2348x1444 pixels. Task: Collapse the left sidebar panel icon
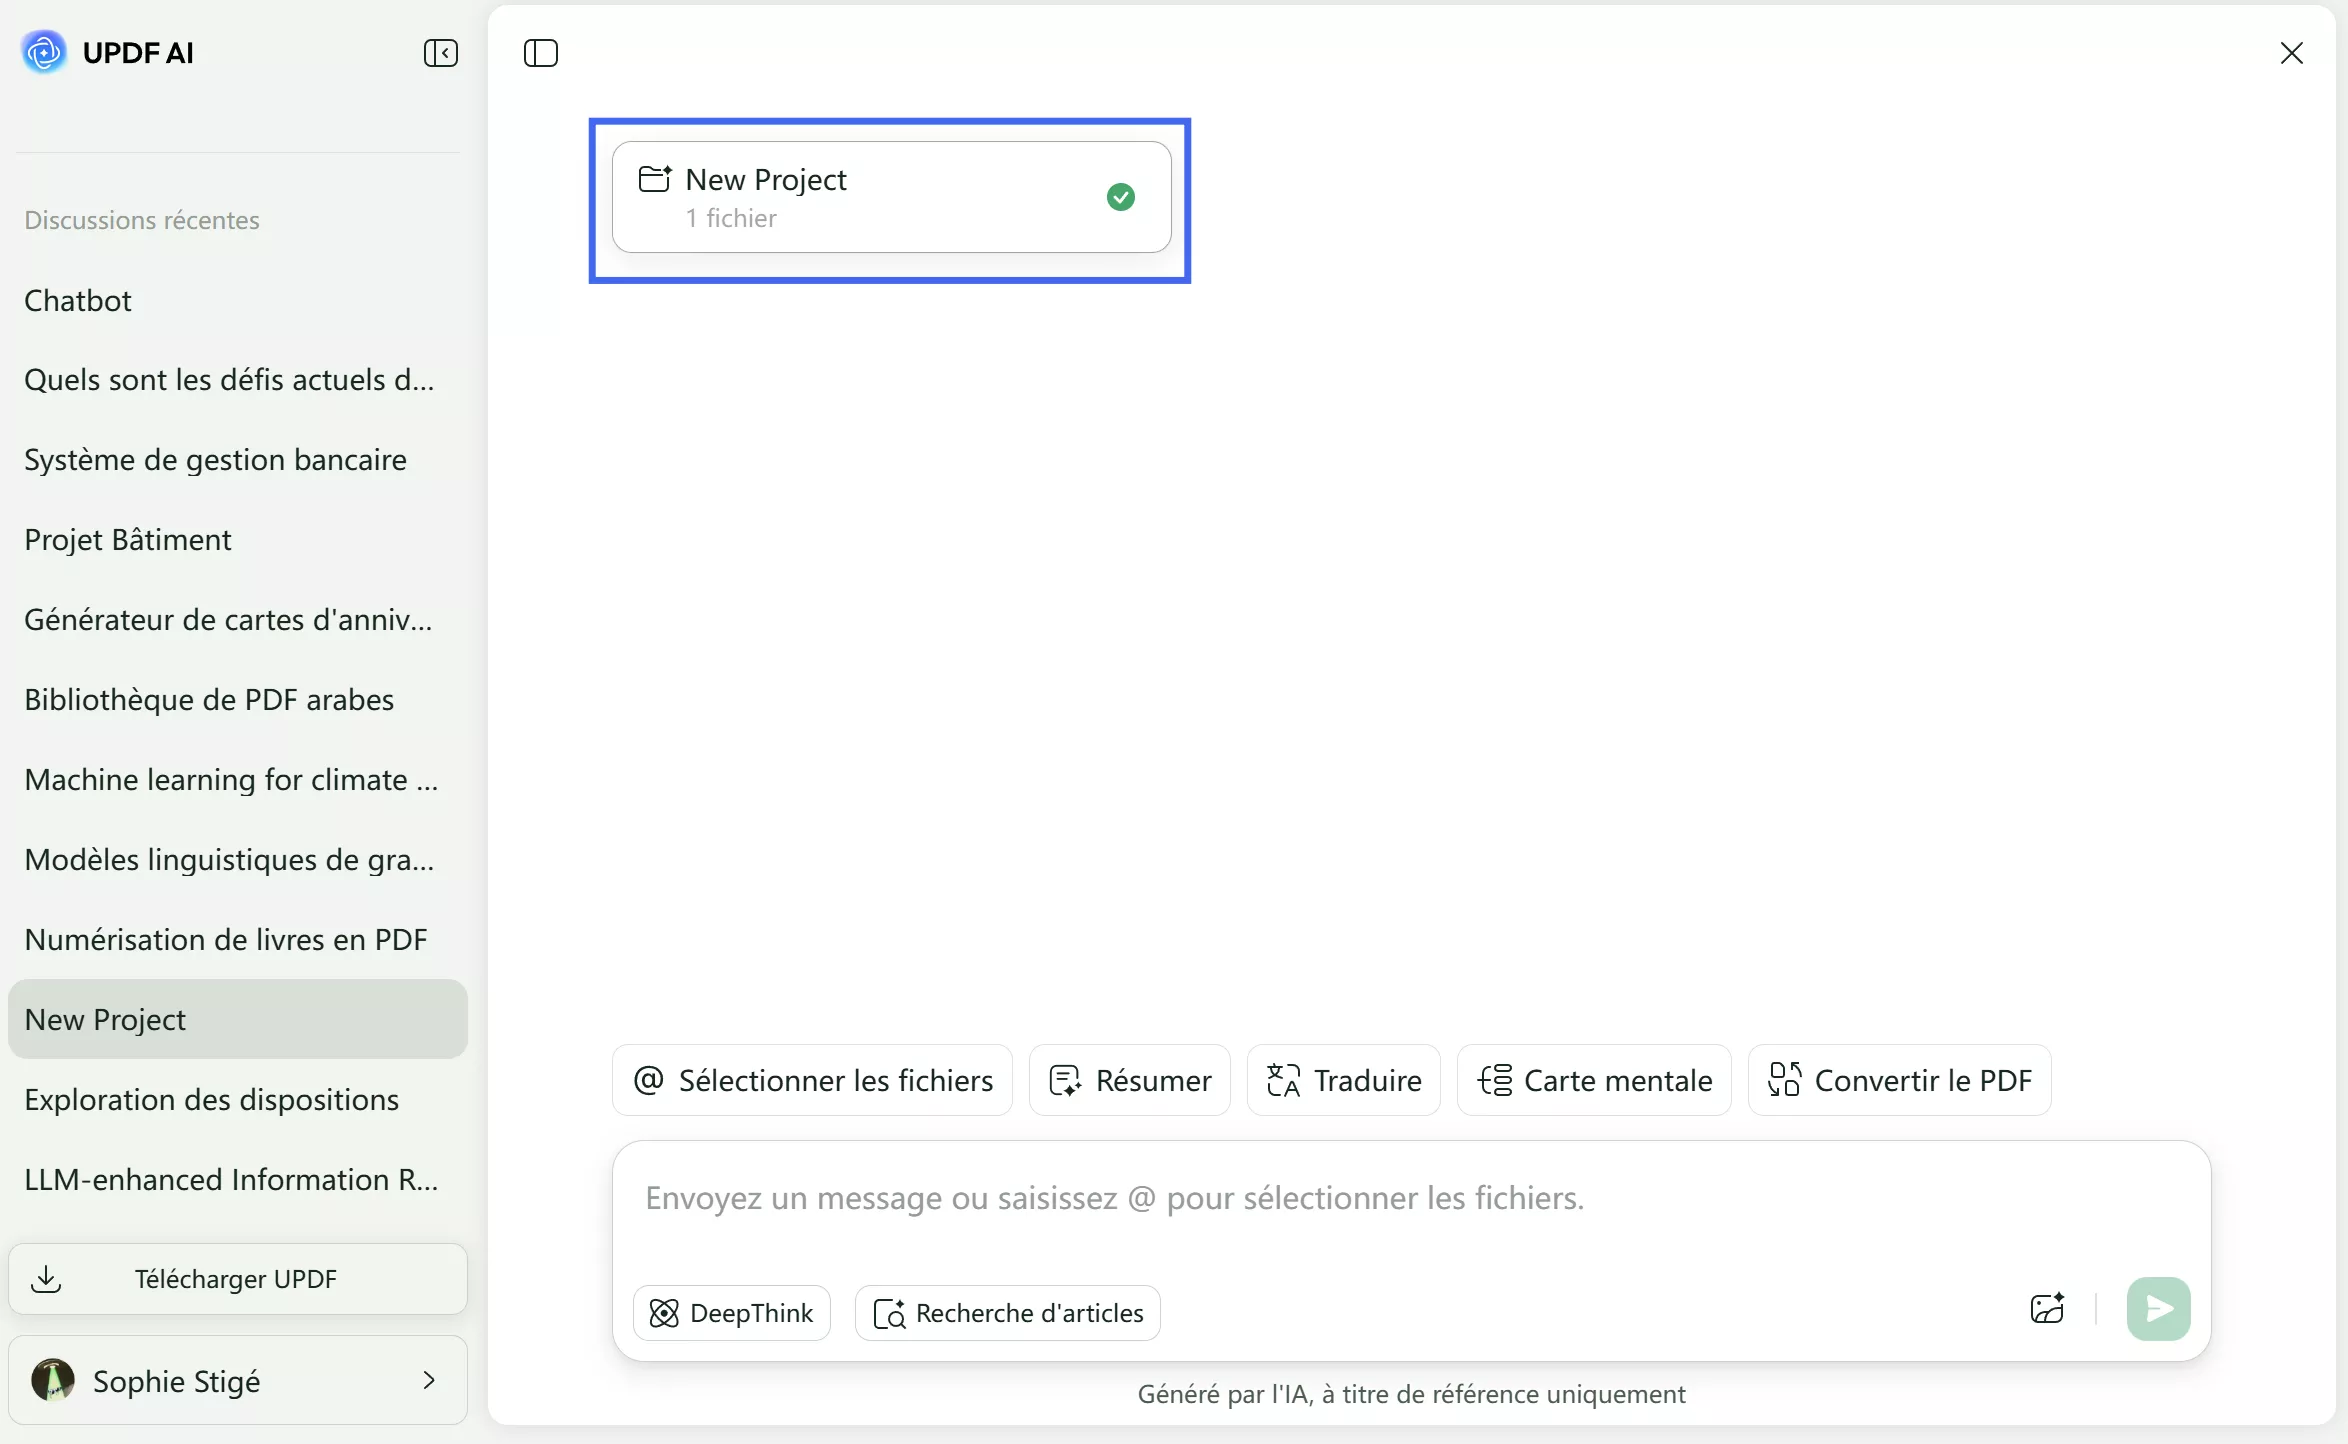[x=440, y=53]
